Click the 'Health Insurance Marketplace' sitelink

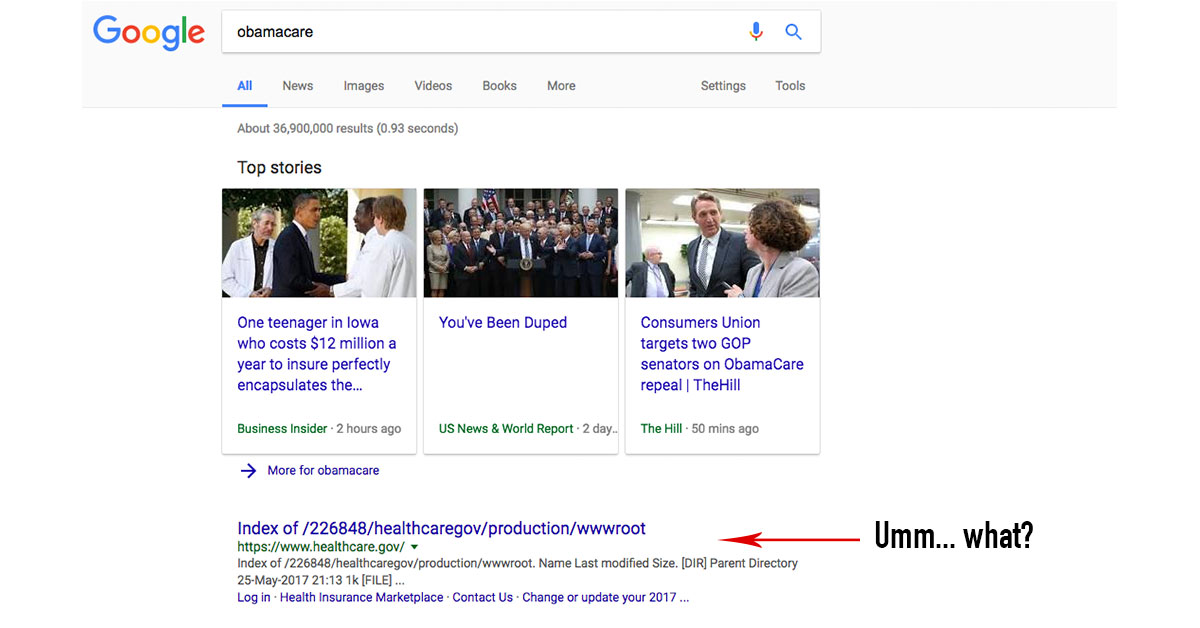(361, 598)
